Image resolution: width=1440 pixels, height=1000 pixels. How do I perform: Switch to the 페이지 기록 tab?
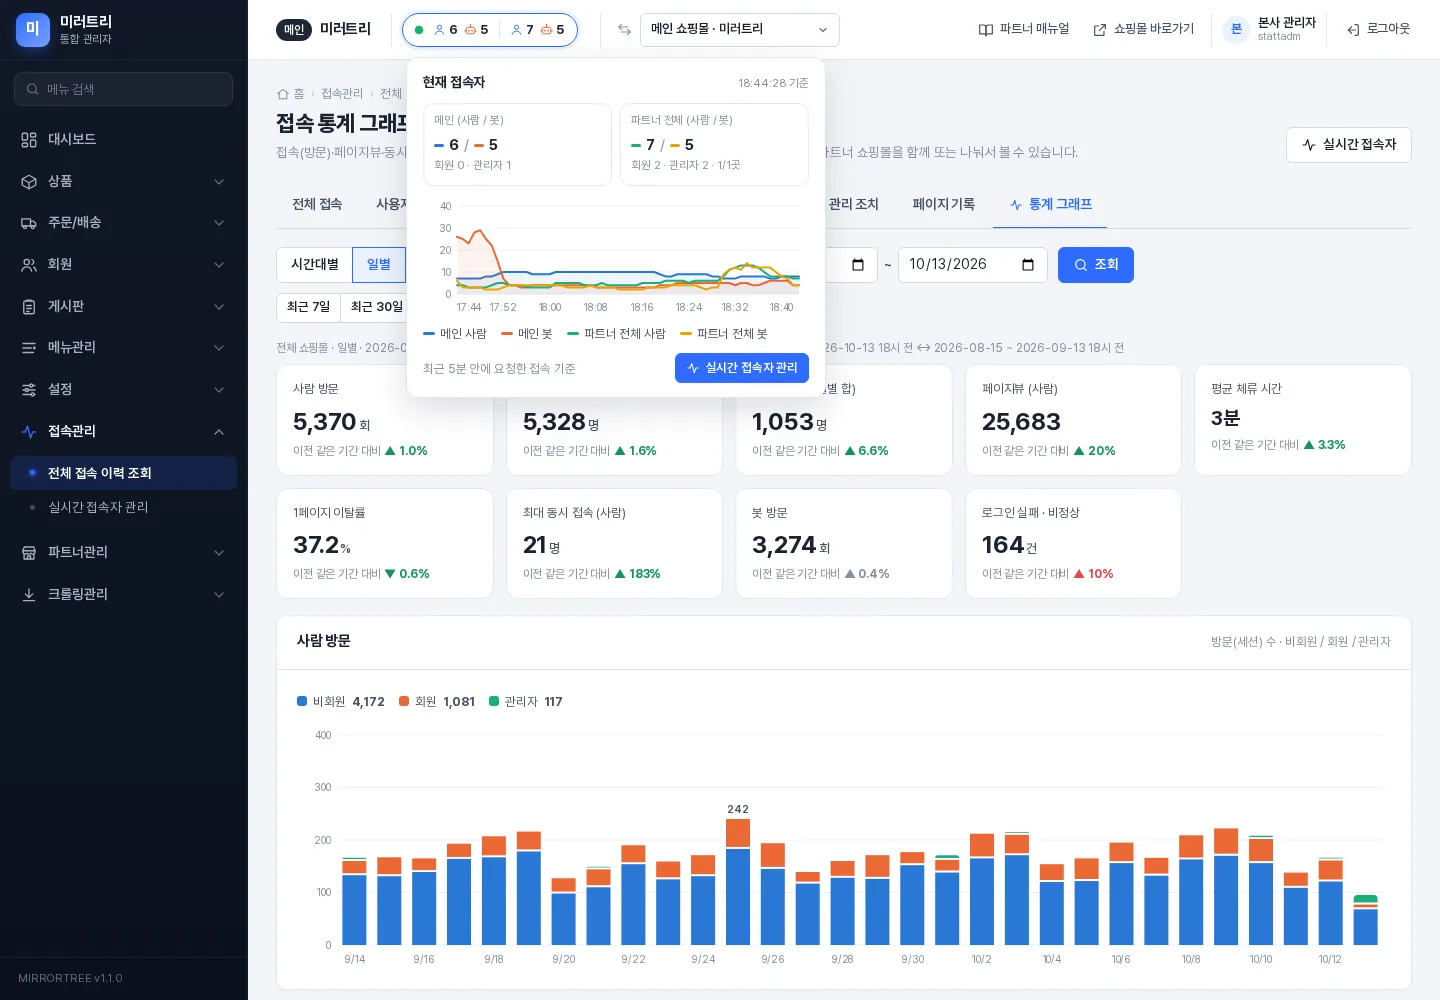(943, 204)
